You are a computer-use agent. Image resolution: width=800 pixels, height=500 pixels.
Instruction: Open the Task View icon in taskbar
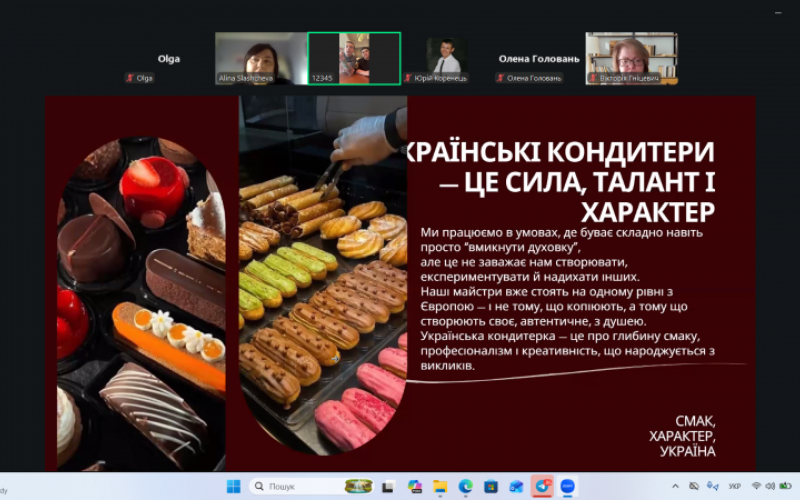click(388, 486)
